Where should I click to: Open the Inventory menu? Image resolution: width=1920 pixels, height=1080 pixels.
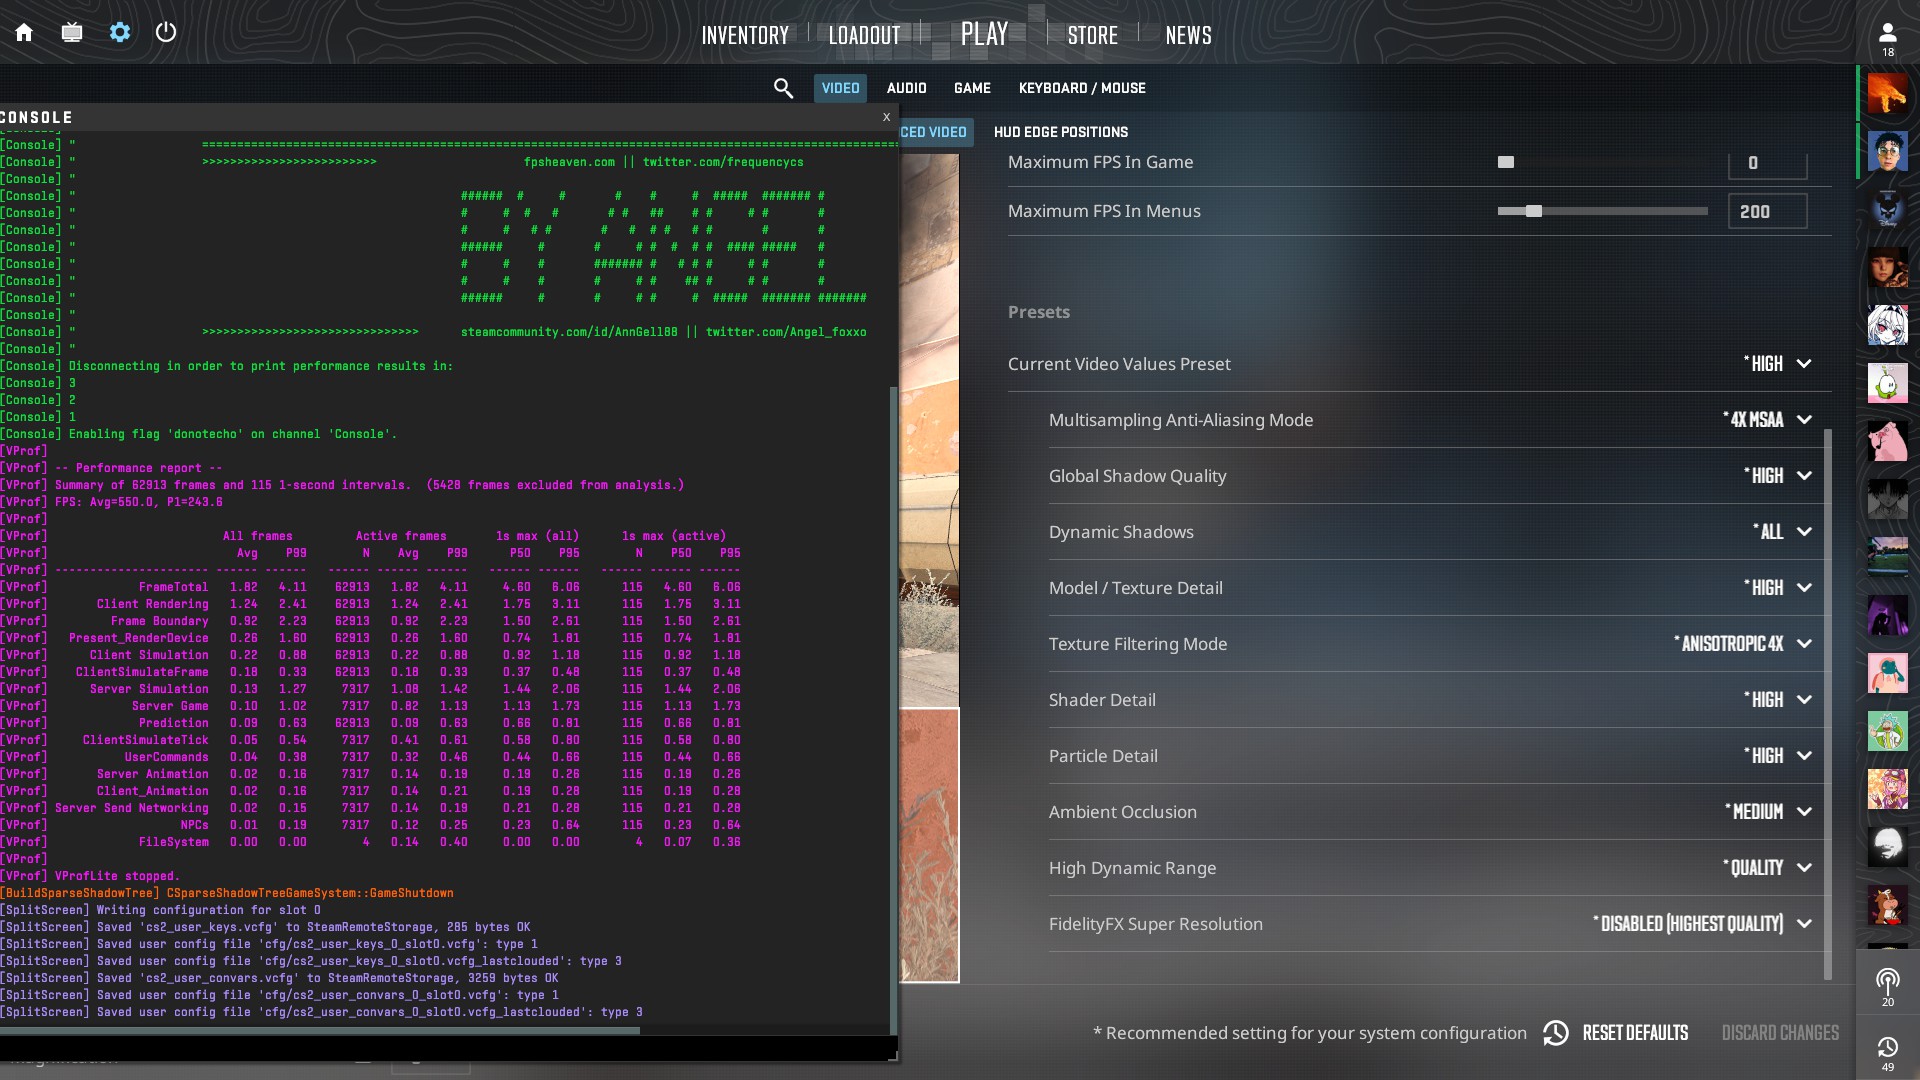pyautogui.click(x=745, y=35)
